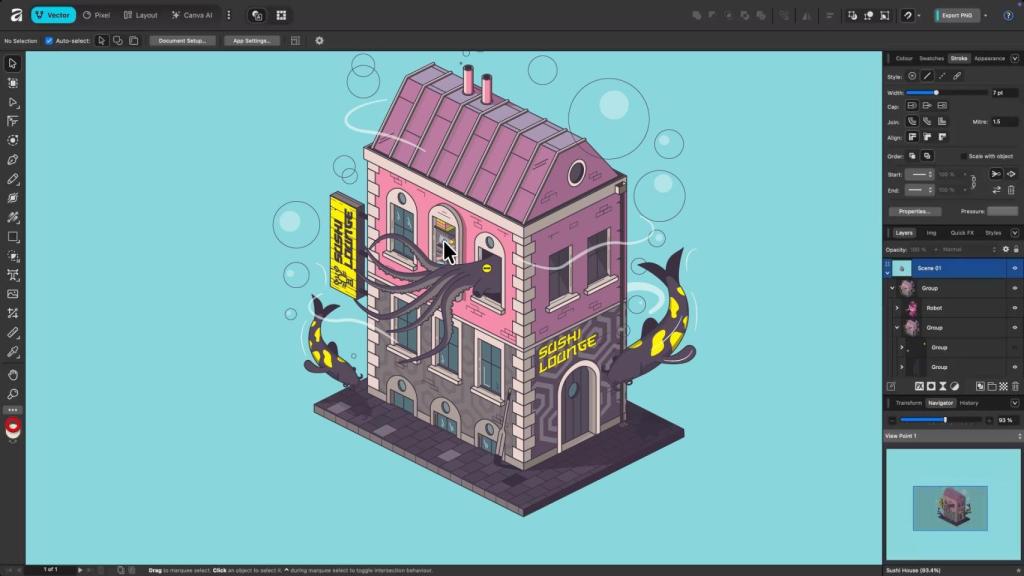Select the Hand view tool
The image size is (1024, 576).
pos(13,374)
